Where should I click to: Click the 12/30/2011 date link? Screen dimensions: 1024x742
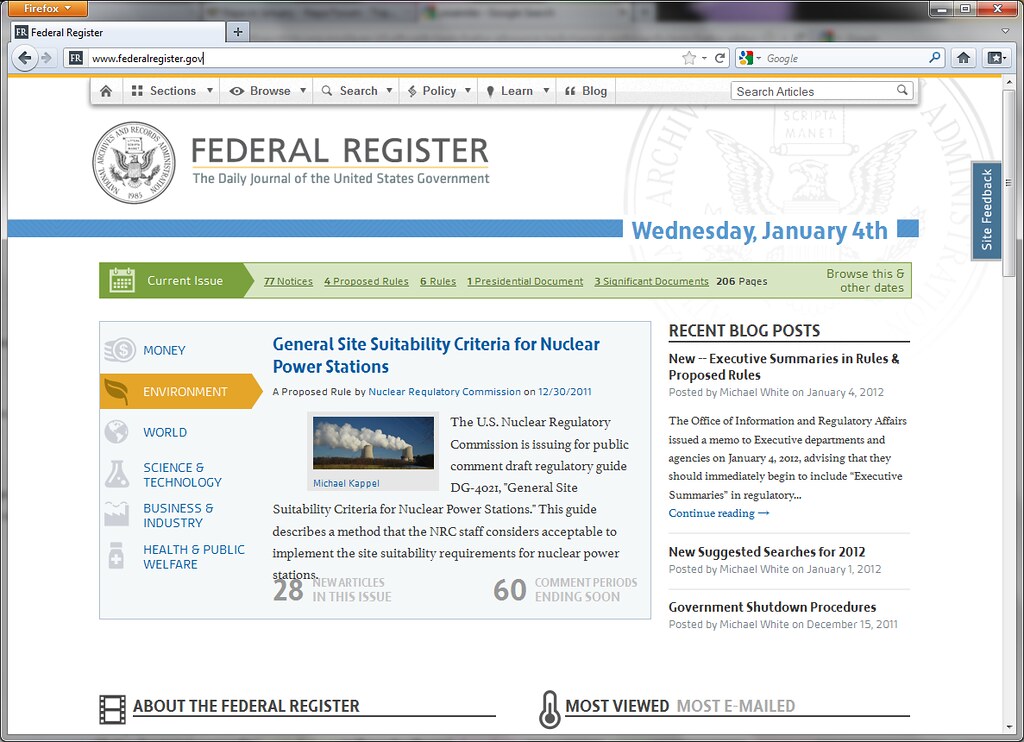[564, 391]
